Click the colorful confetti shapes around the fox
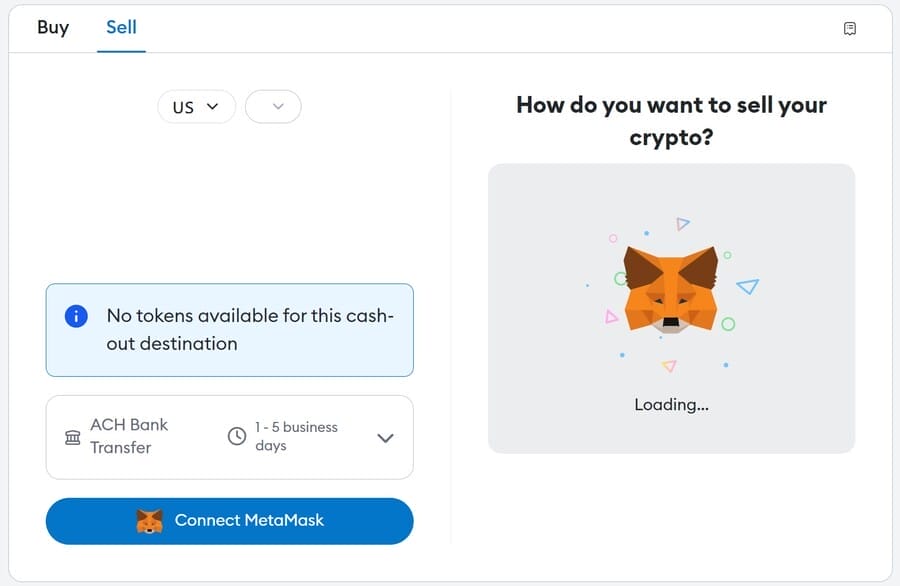This screenshot has height=586, width=900. coord(614,238)
